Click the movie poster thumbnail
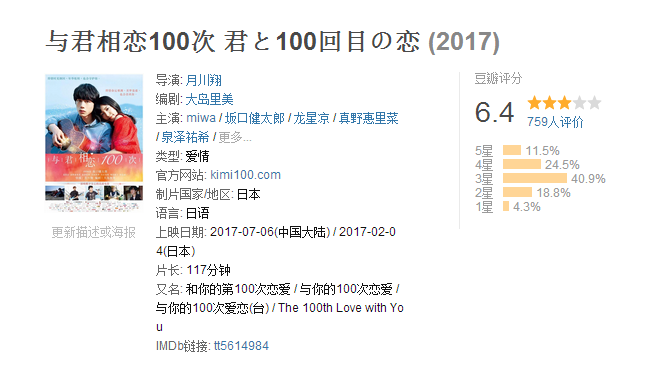The width and height of the screenshot is (654, 367). (94, 143)
